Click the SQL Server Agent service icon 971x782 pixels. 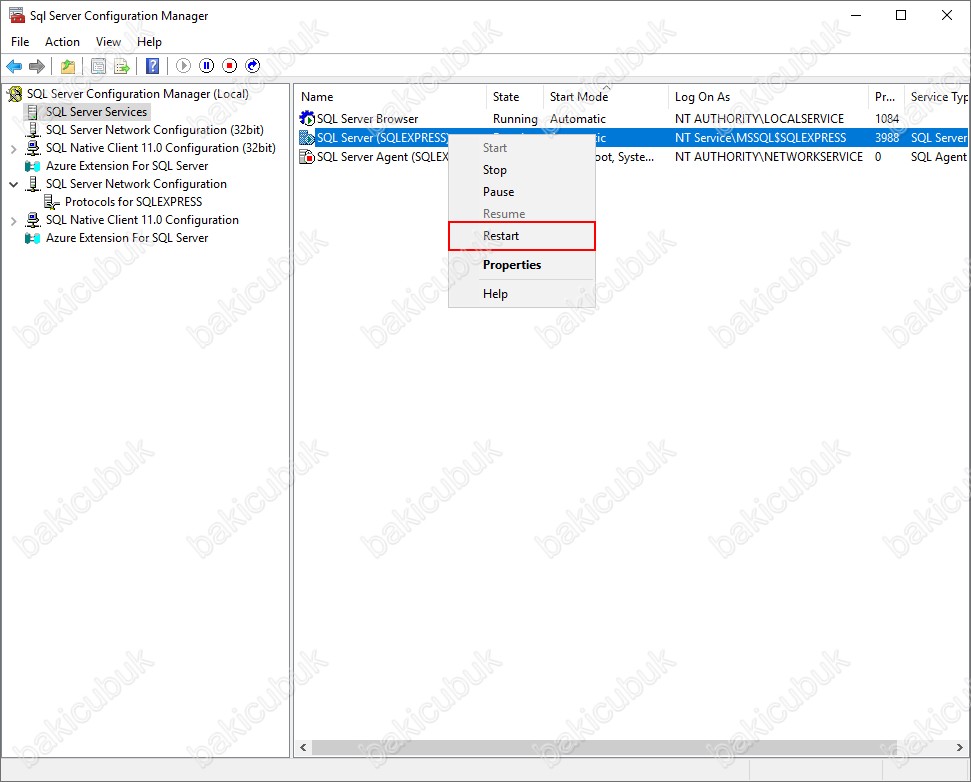coord(307,157)
